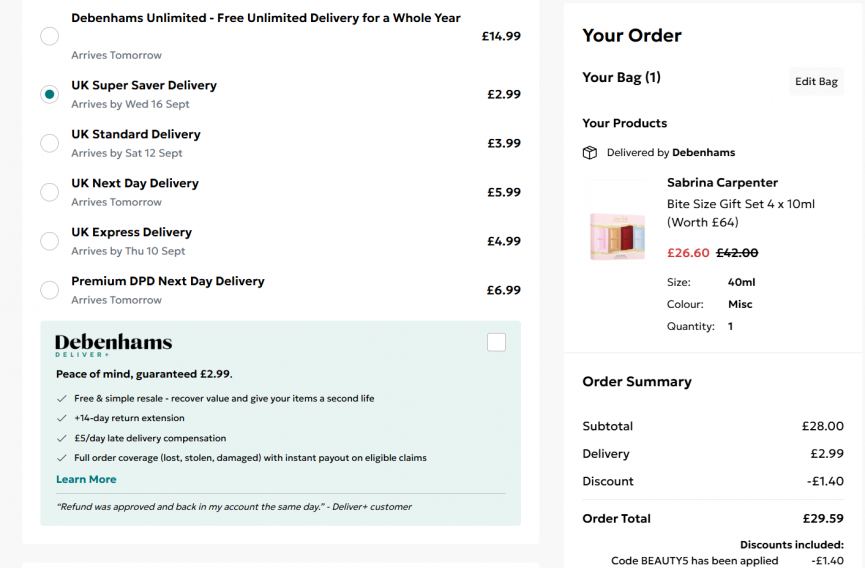
Task: Tick the Debenhams Deliver+ checkbox
Action: (x=496, y=342)
